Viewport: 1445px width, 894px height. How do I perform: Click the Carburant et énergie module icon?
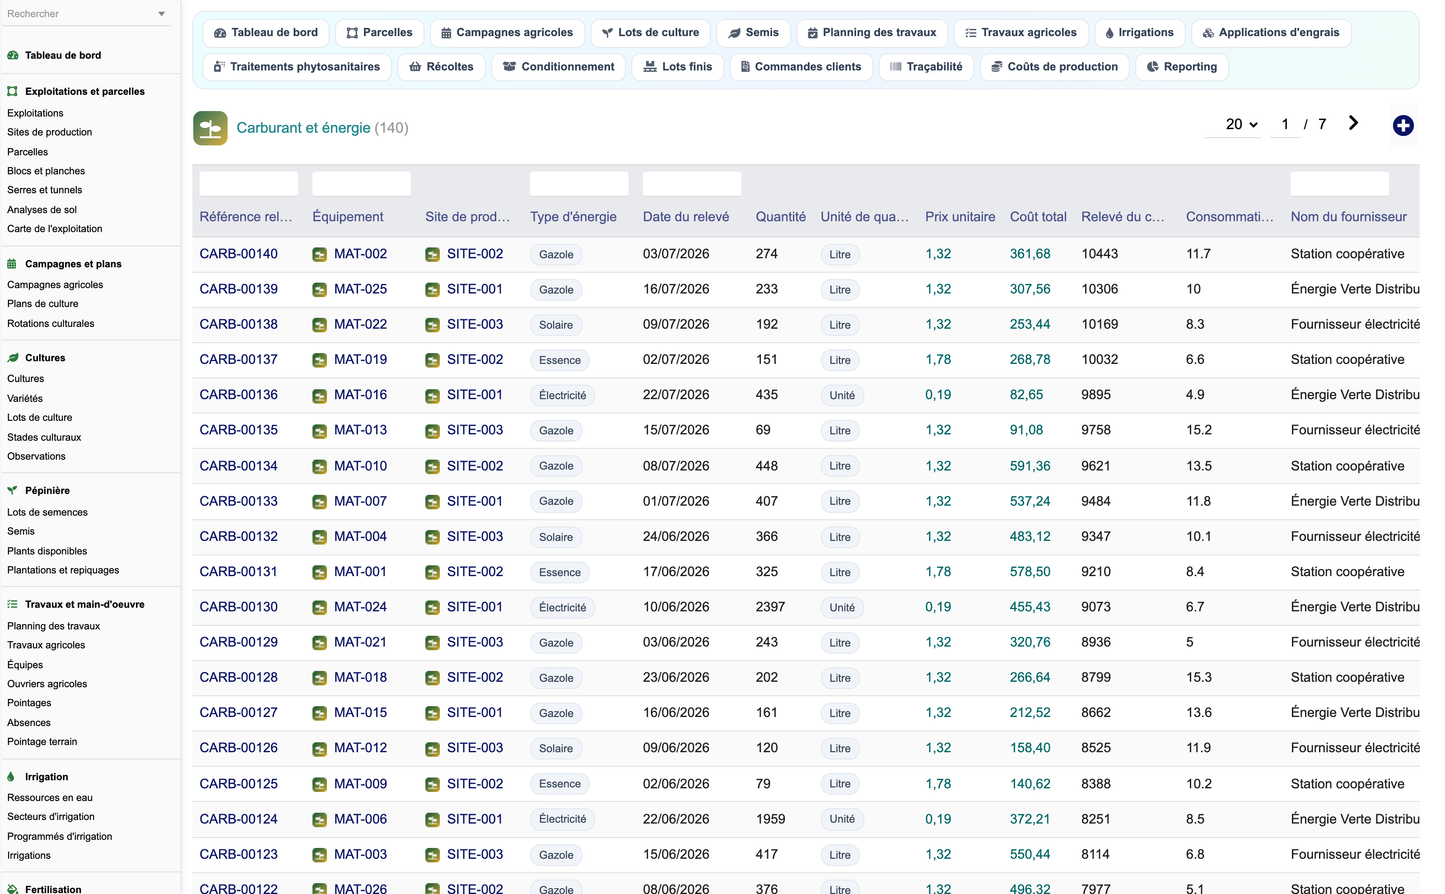click(x=210, y=128)
